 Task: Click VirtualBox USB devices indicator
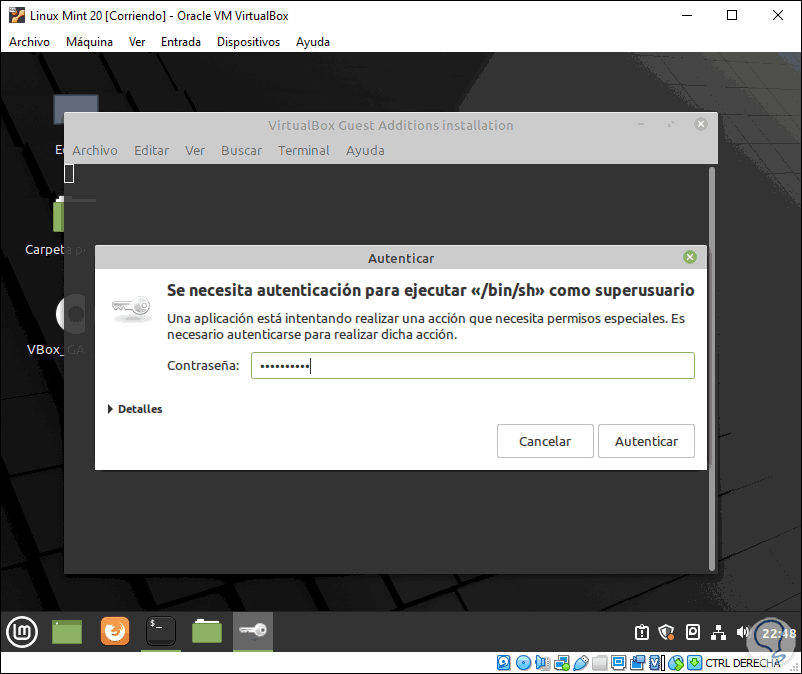(x=581, y=663)
